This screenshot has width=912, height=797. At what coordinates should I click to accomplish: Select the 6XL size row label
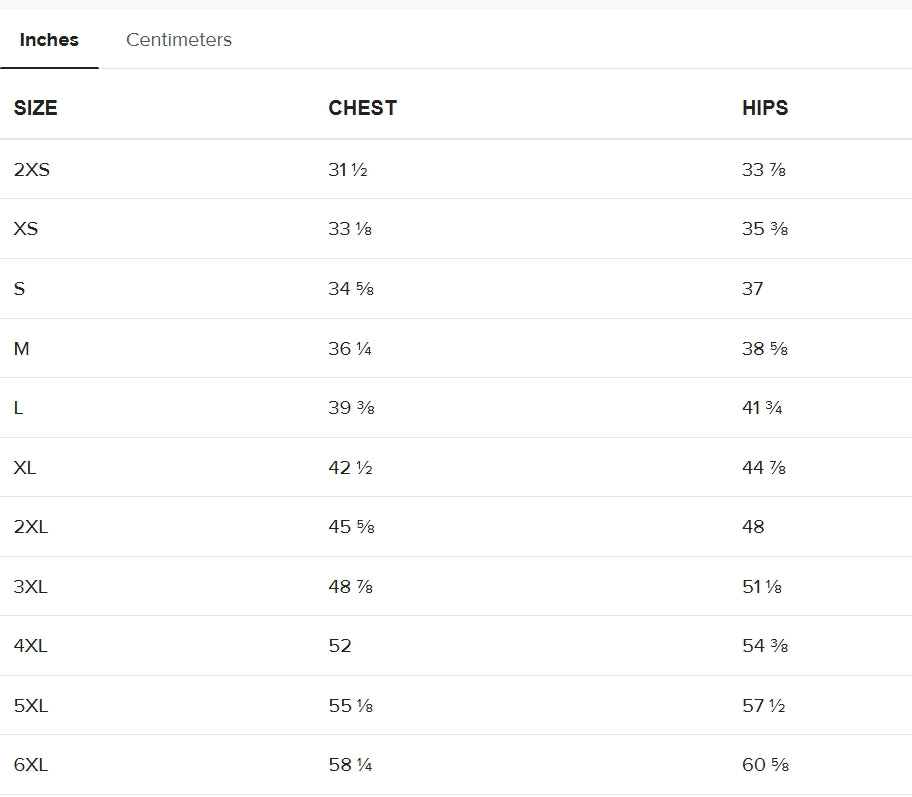click(x=31, y=764)
